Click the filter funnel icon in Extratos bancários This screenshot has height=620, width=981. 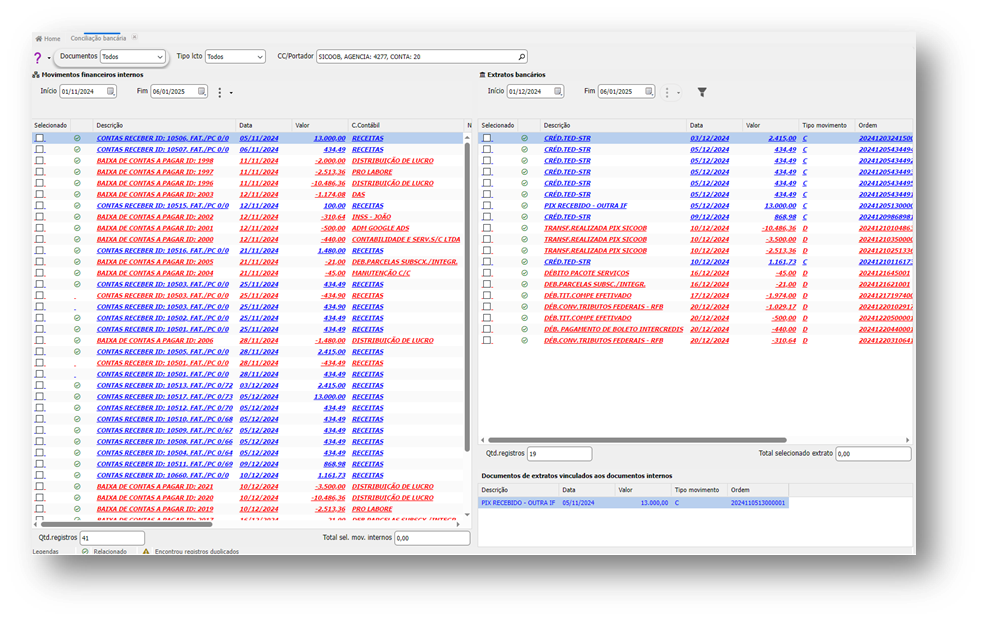[702, 92]
